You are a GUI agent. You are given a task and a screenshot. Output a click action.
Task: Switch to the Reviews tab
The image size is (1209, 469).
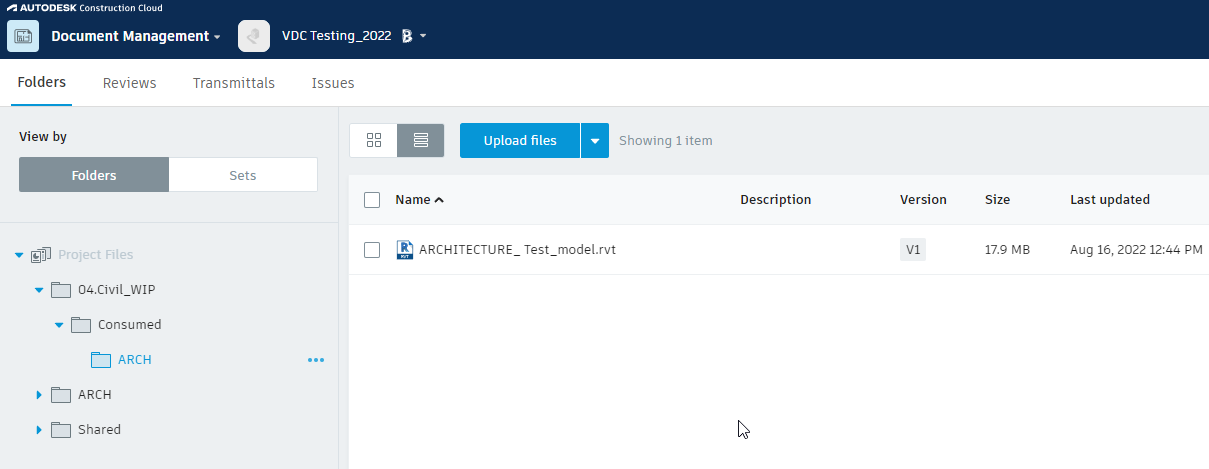click(x=130, y=83)
